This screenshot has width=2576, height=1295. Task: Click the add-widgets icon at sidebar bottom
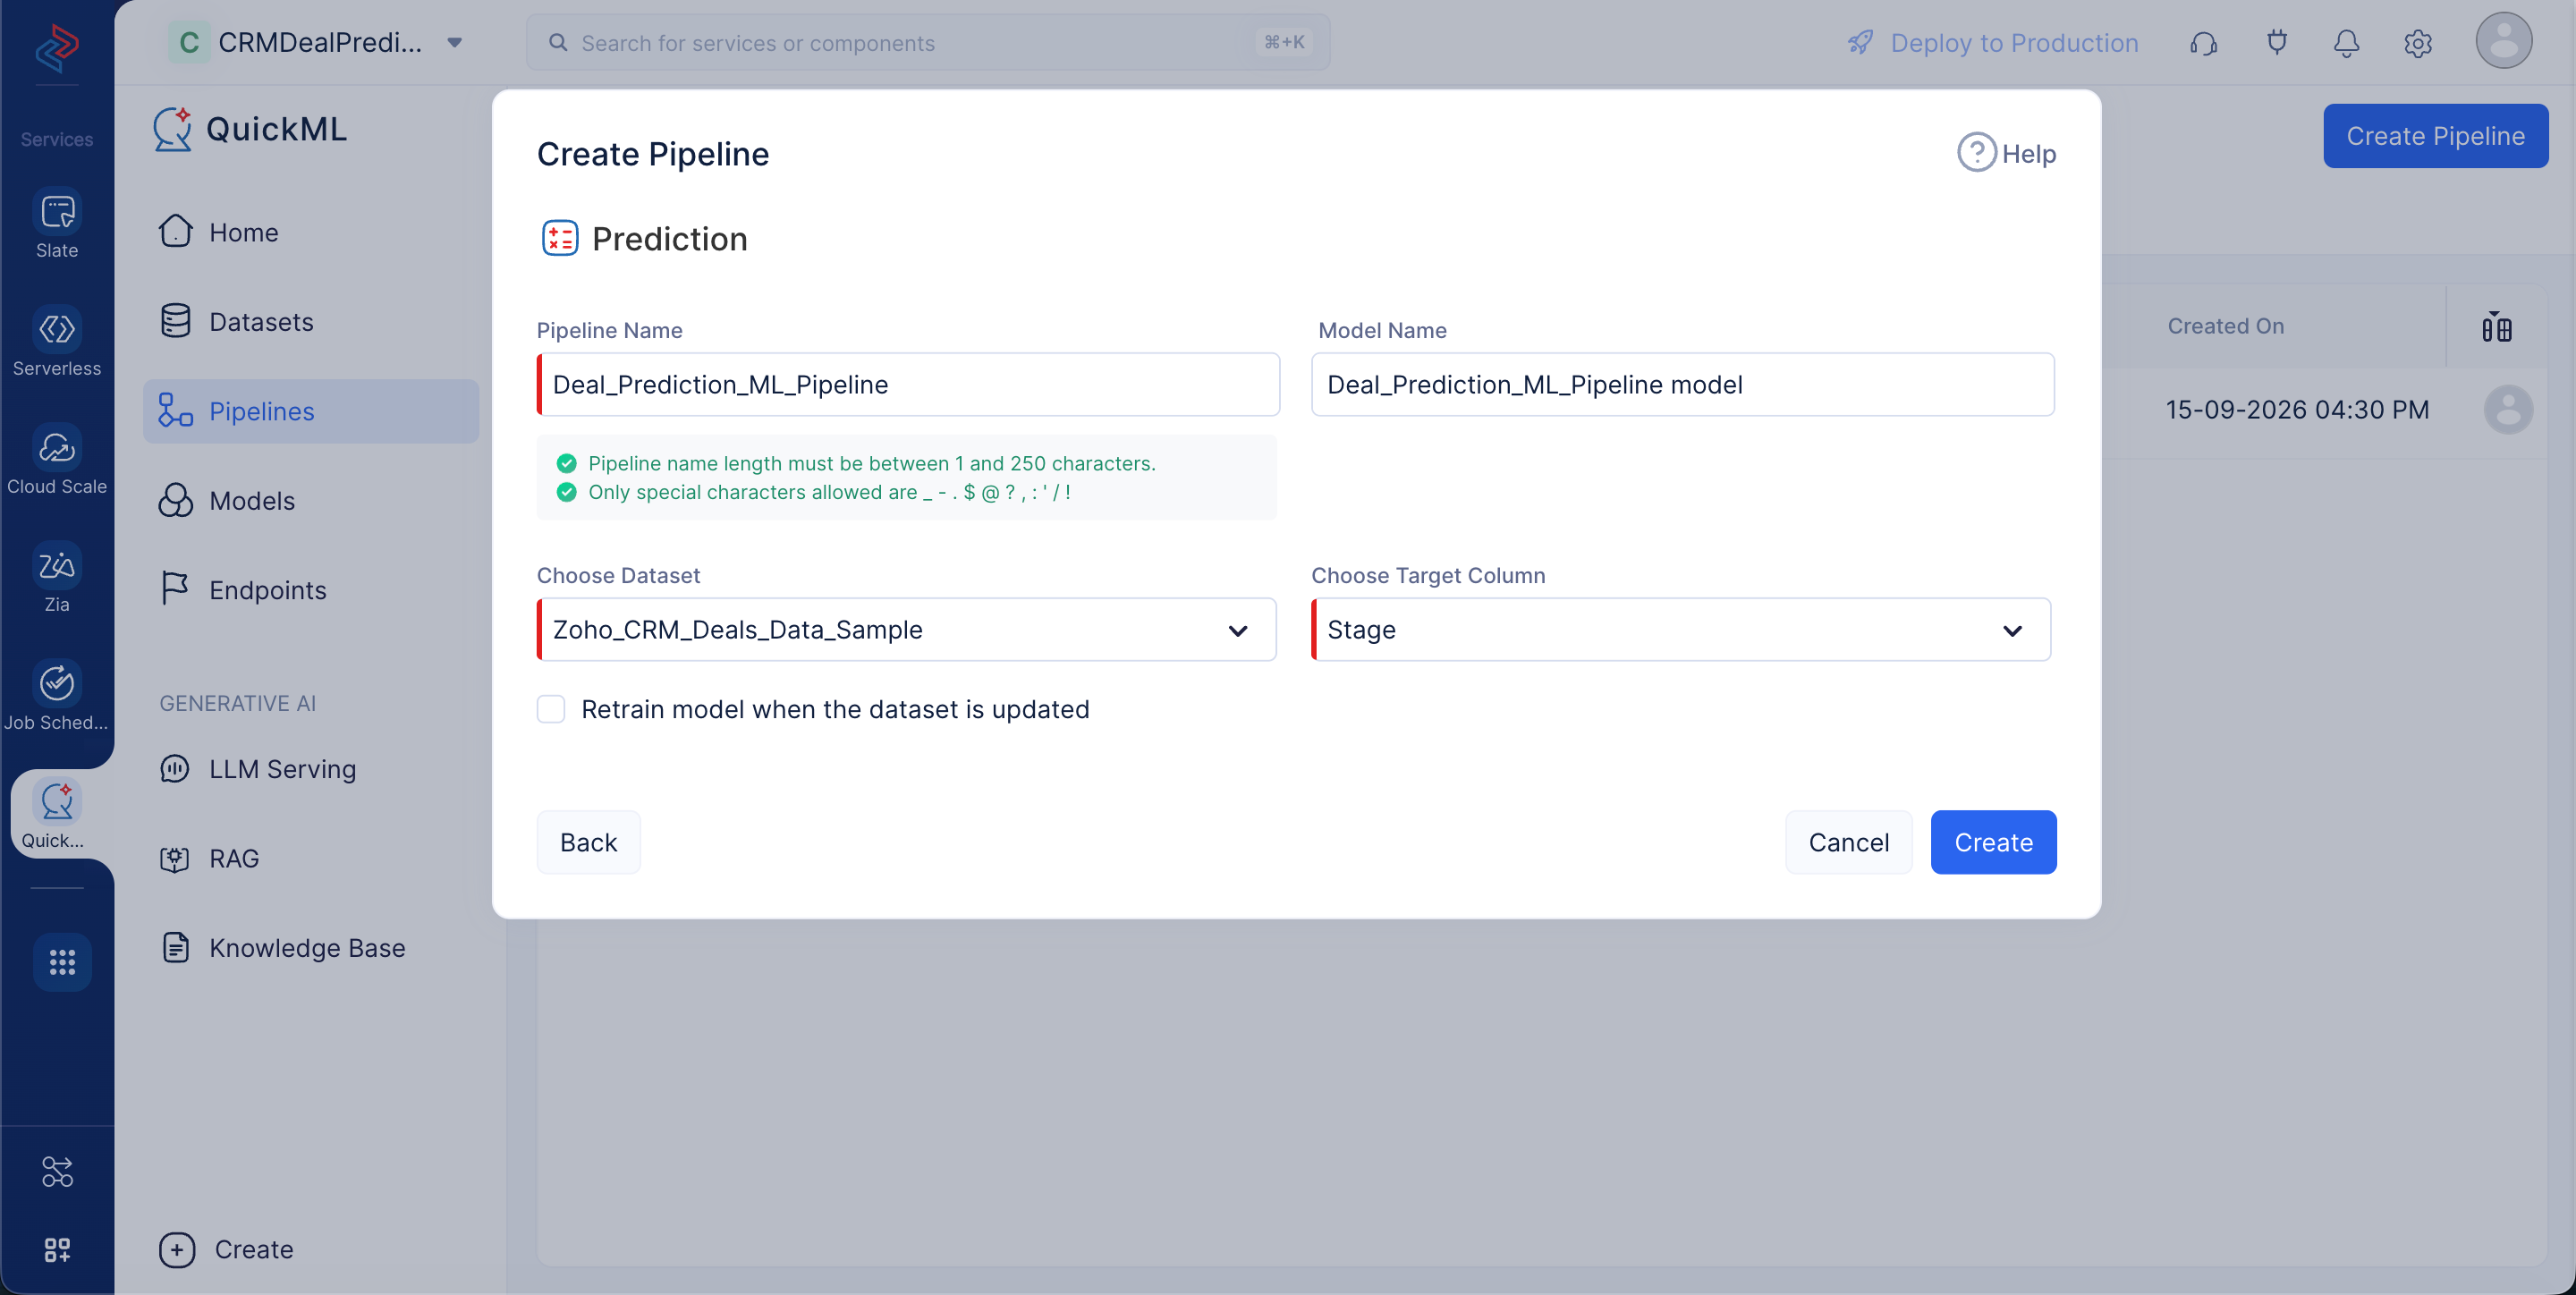(57, 1249)
